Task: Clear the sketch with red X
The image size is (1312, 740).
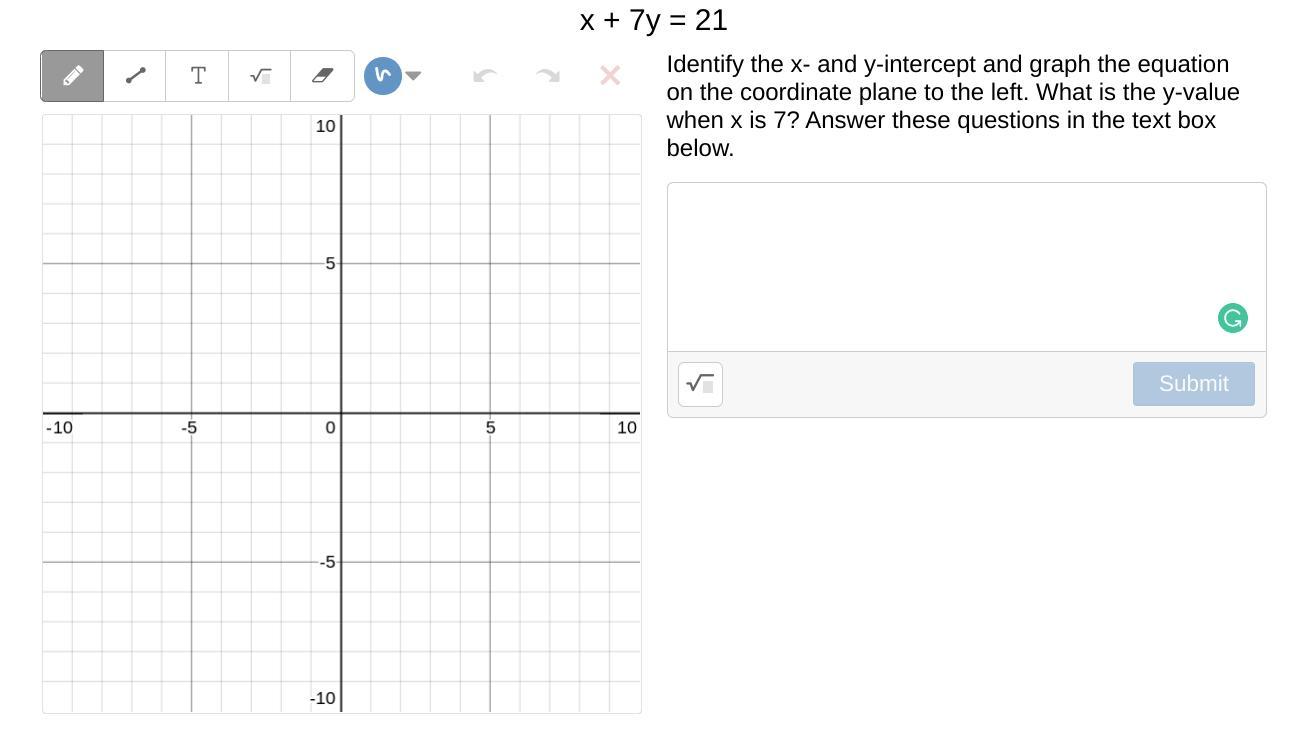Action: click(x=610, y=76)
